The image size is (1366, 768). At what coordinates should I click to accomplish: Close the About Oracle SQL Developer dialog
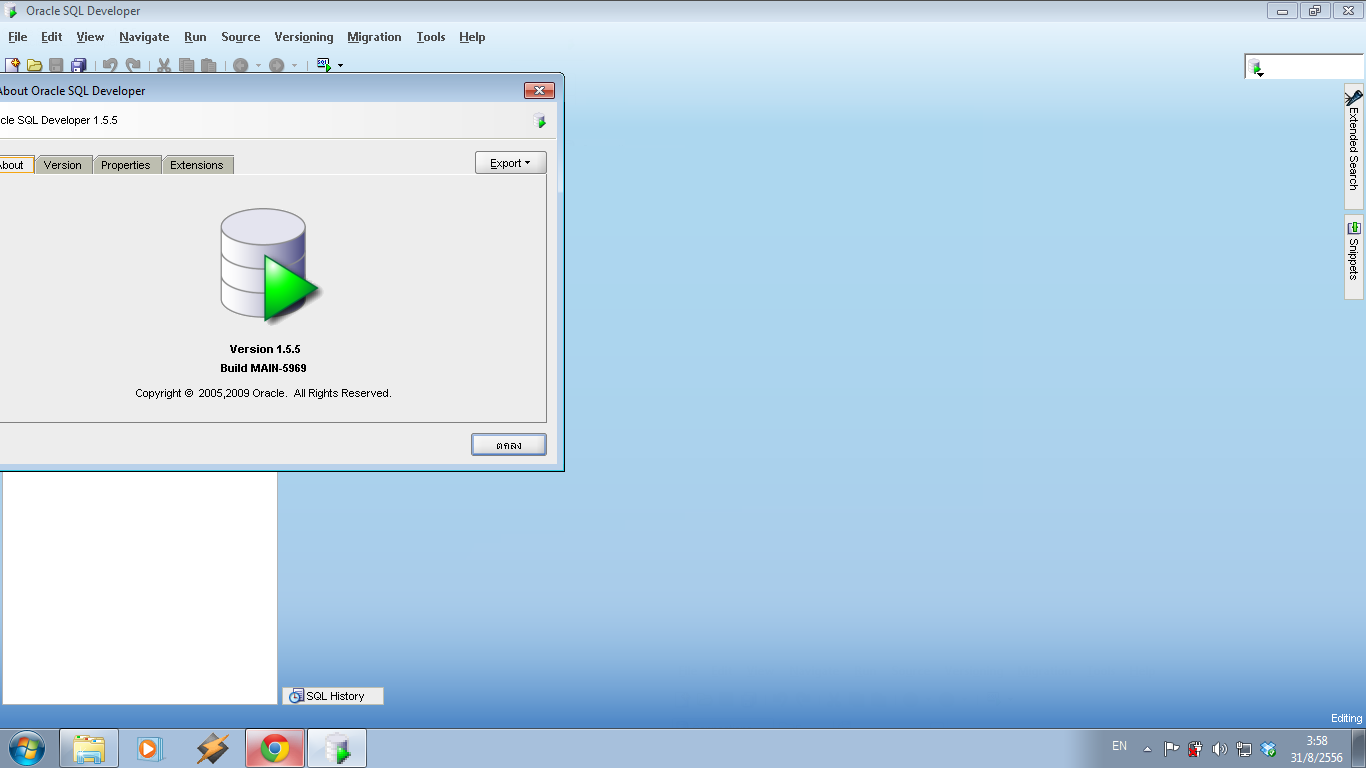[539, 91]
